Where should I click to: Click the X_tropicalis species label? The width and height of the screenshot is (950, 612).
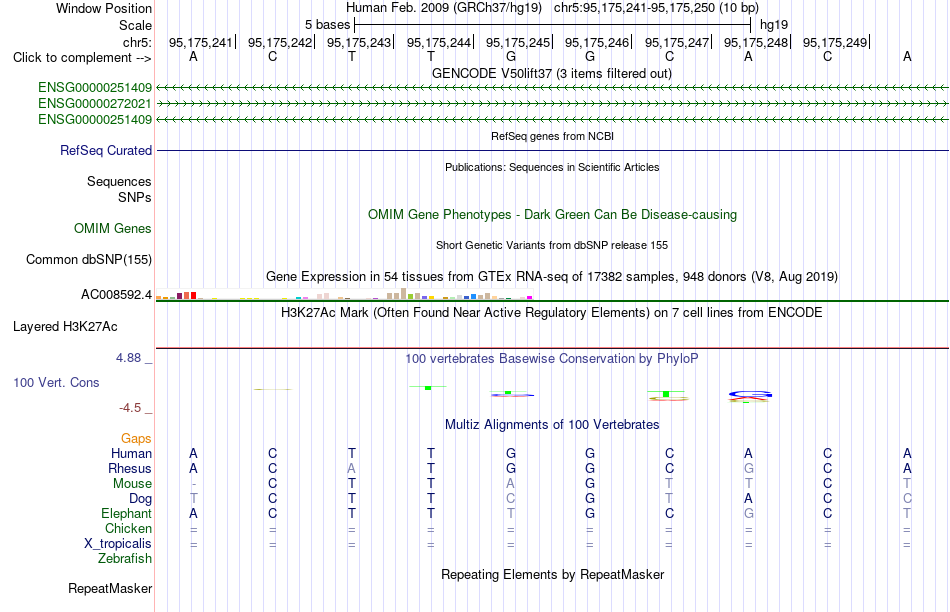tap(118, 544)
